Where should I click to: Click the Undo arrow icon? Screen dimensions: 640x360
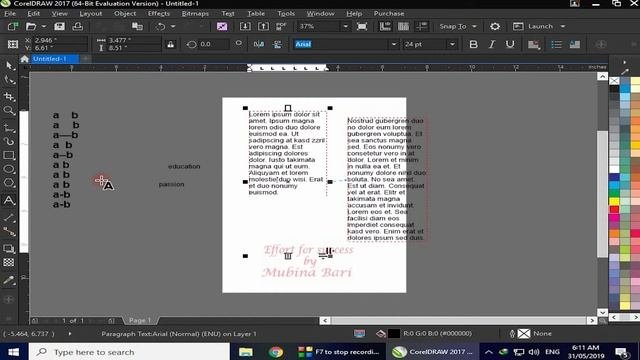[x=160, y=27]
